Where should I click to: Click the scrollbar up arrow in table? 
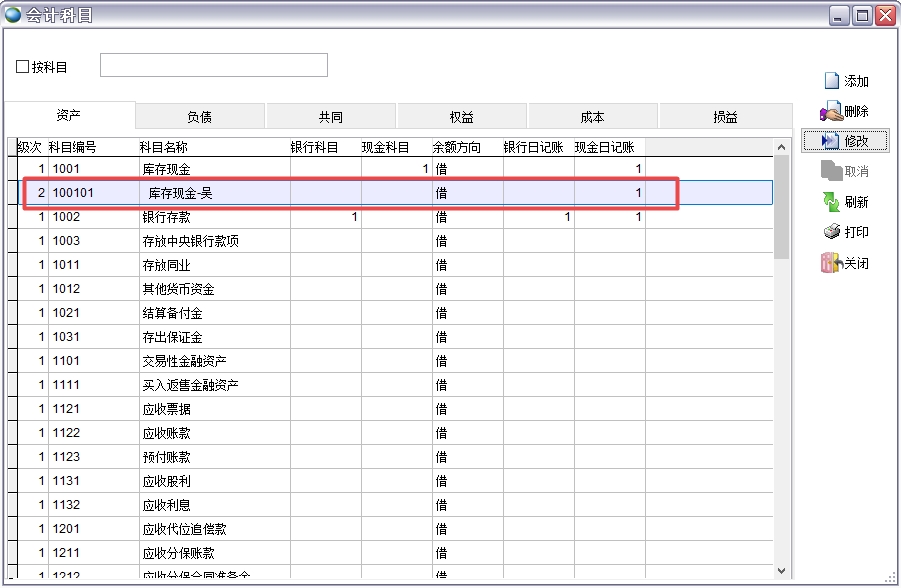pos(782,147)
